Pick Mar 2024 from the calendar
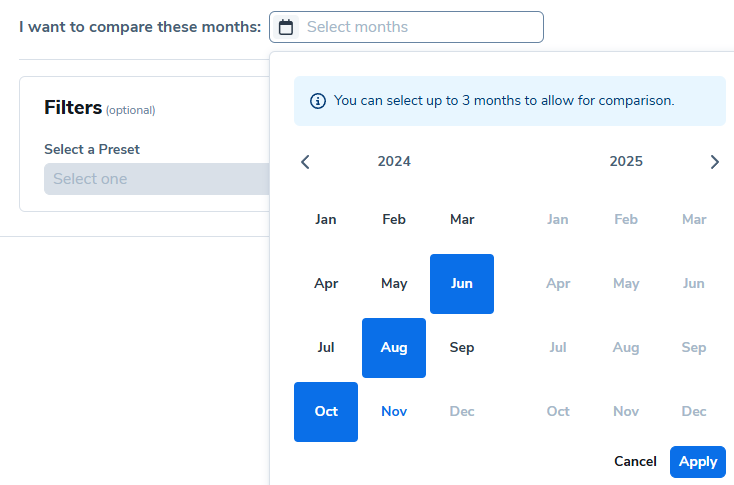 [x=462, y=220]
